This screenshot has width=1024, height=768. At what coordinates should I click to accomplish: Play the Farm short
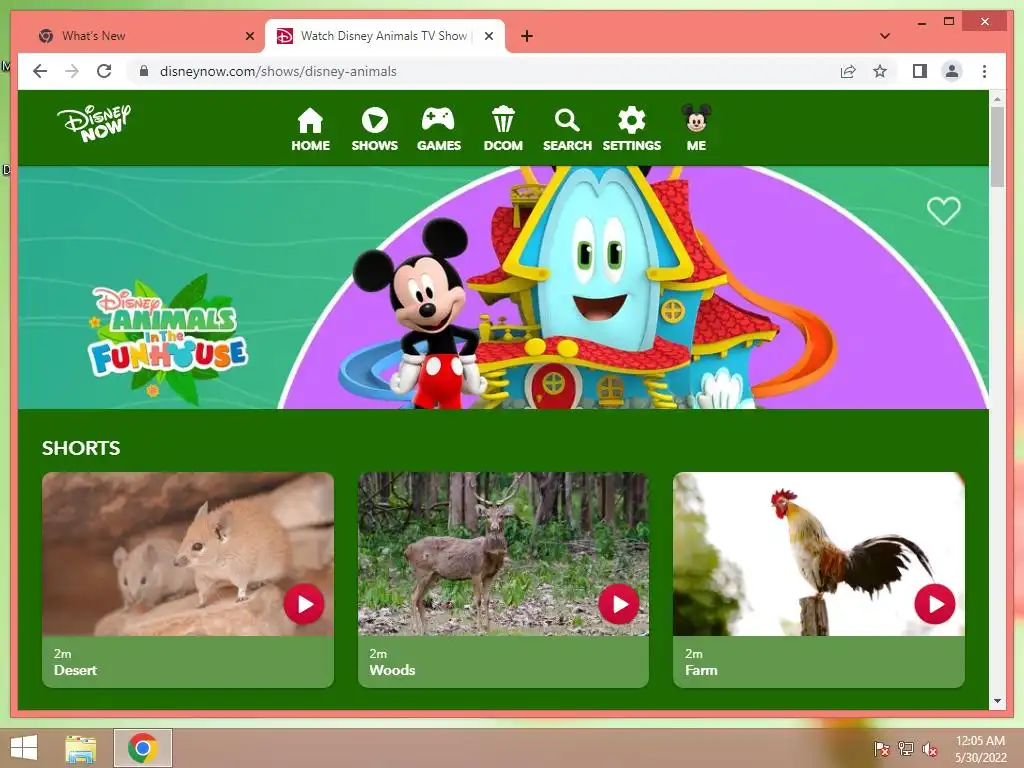click(935, 604)
